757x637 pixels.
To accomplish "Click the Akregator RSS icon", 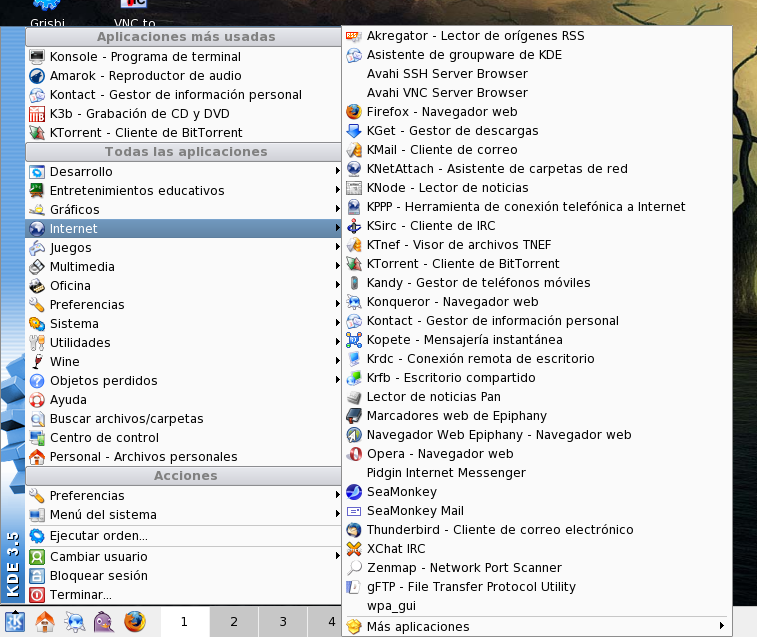I will coord(354,36).
